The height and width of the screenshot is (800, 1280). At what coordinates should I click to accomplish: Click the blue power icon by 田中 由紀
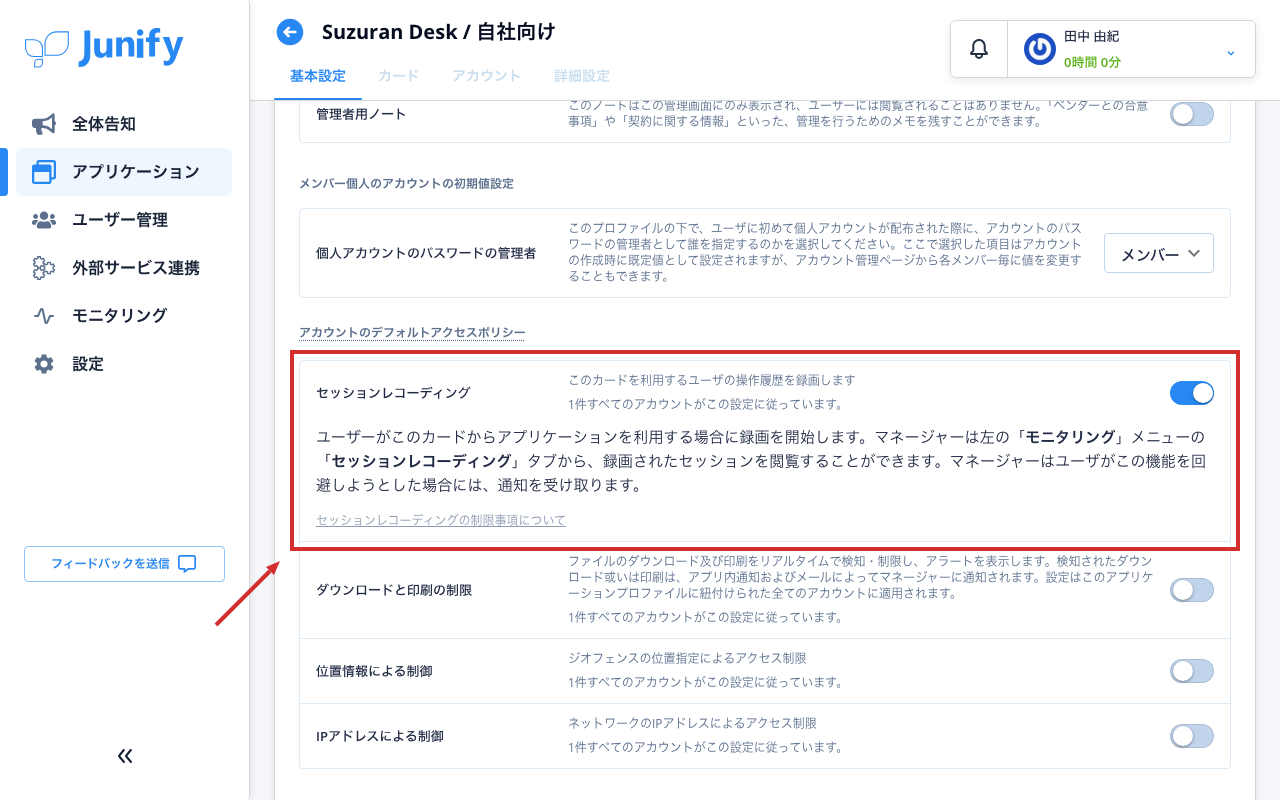[1039, 49]
